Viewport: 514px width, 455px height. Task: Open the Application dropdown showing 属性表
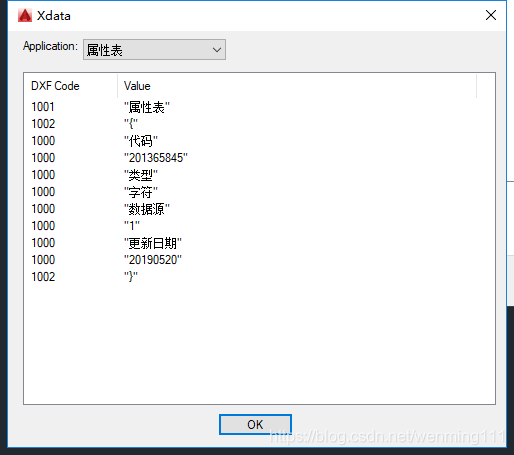tap(154, 50)
